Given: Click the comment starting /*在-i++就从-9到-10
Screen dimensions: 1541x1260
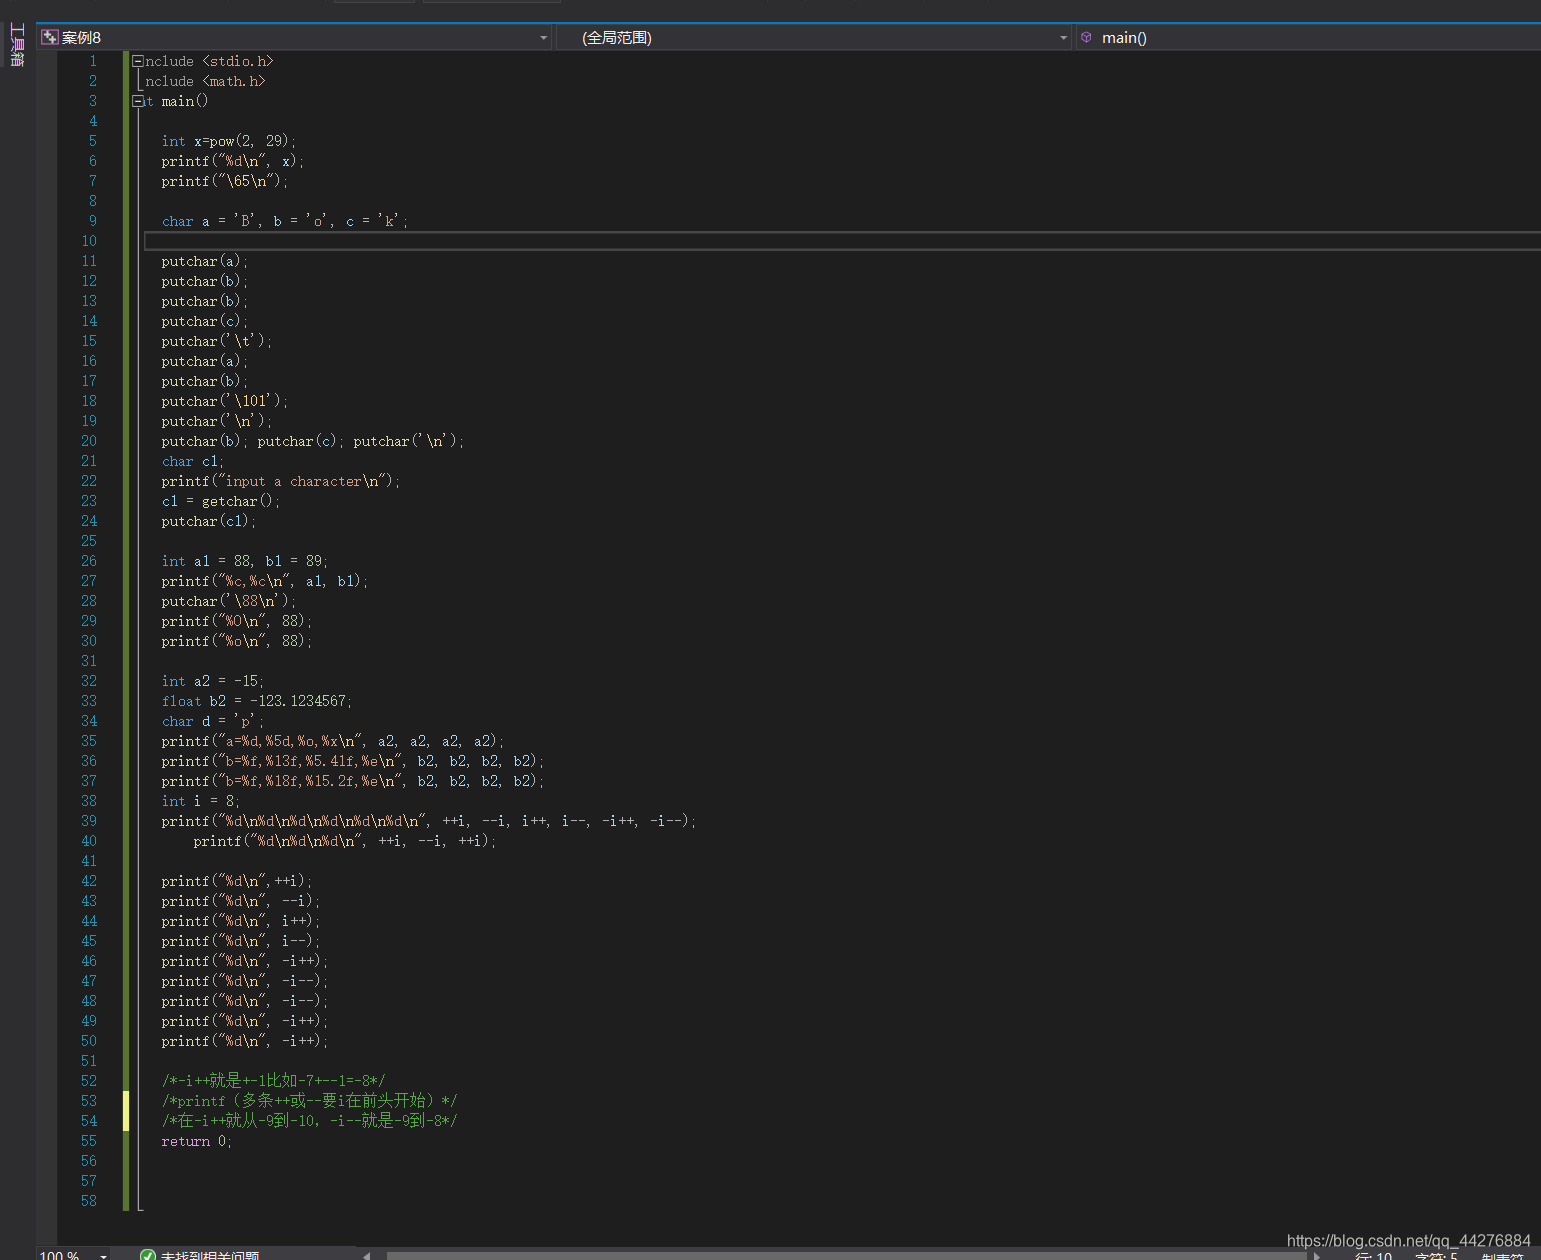Looking at the screenshot, I should (309, 1121).
